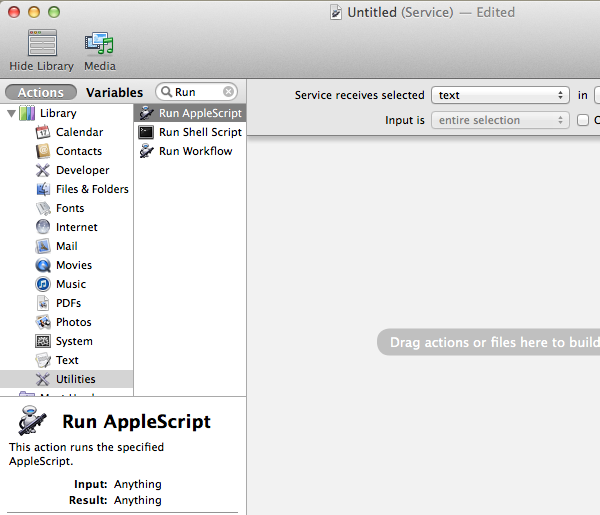This screenshot has height=515, width=600.
Task: Switch to the Variables tab
Action: [x=114, y=93]
